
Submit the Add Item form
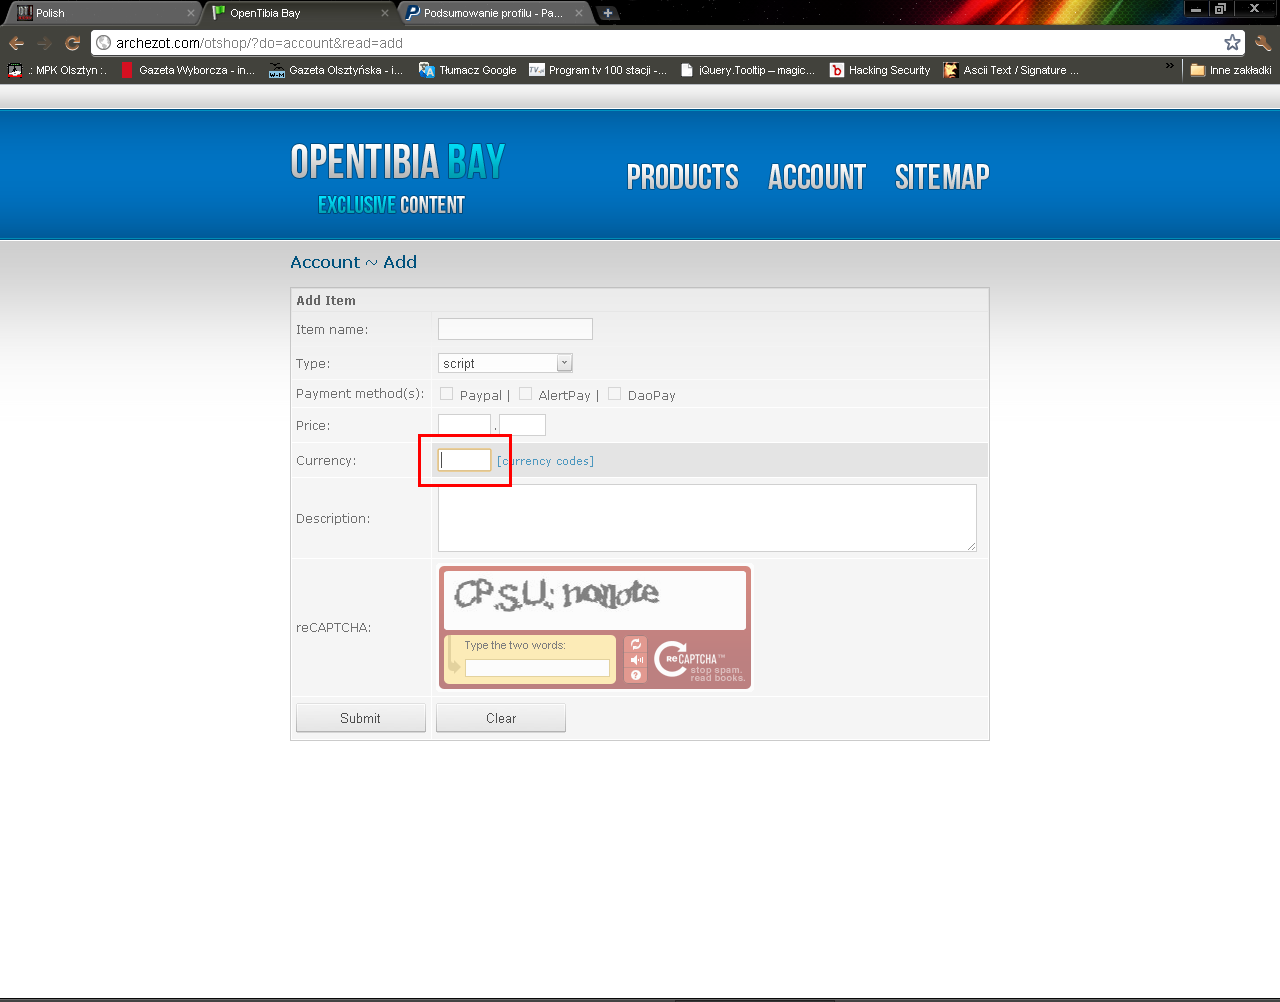(361, 718)
